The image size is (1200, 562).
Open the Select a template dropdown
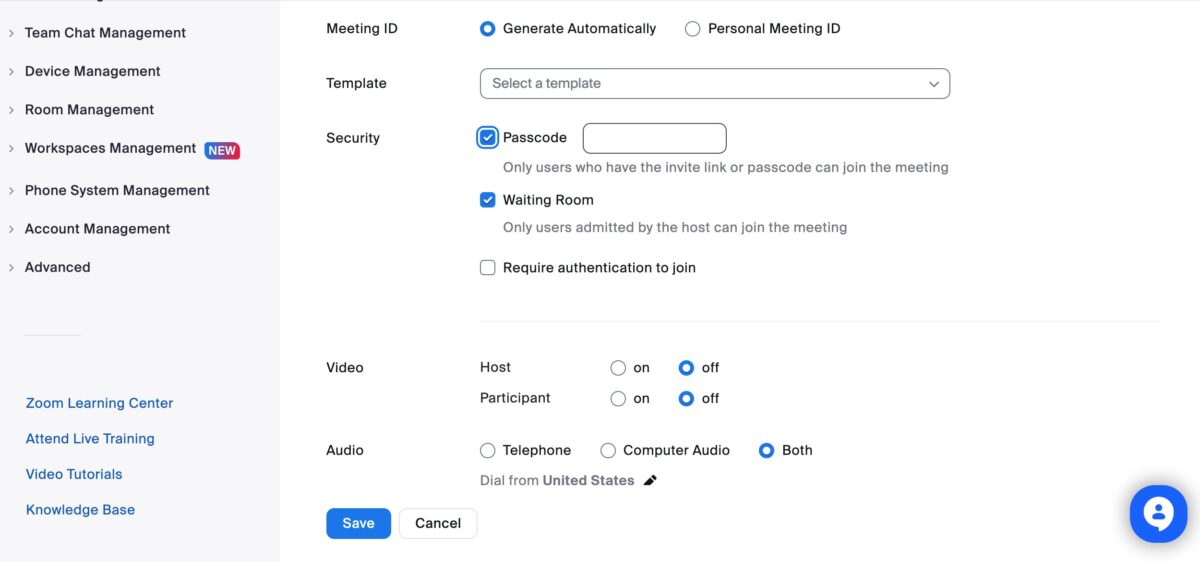[x=714, y=84]
